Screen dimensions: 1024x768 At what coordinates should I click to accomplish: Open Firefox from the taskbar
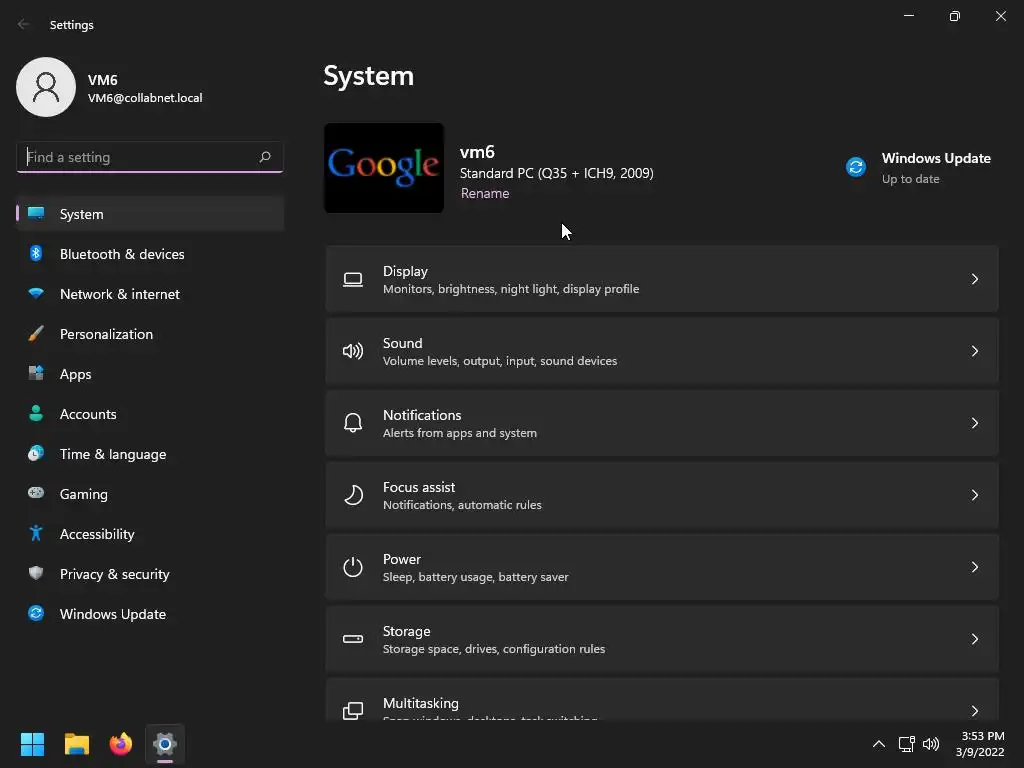point(121,744)
